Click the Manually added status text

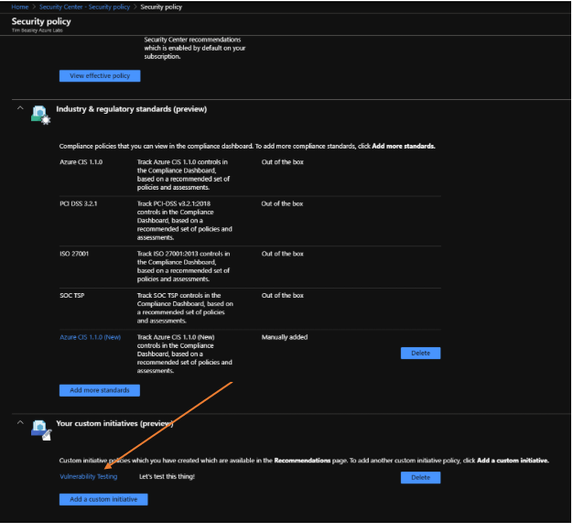point(285,337)
